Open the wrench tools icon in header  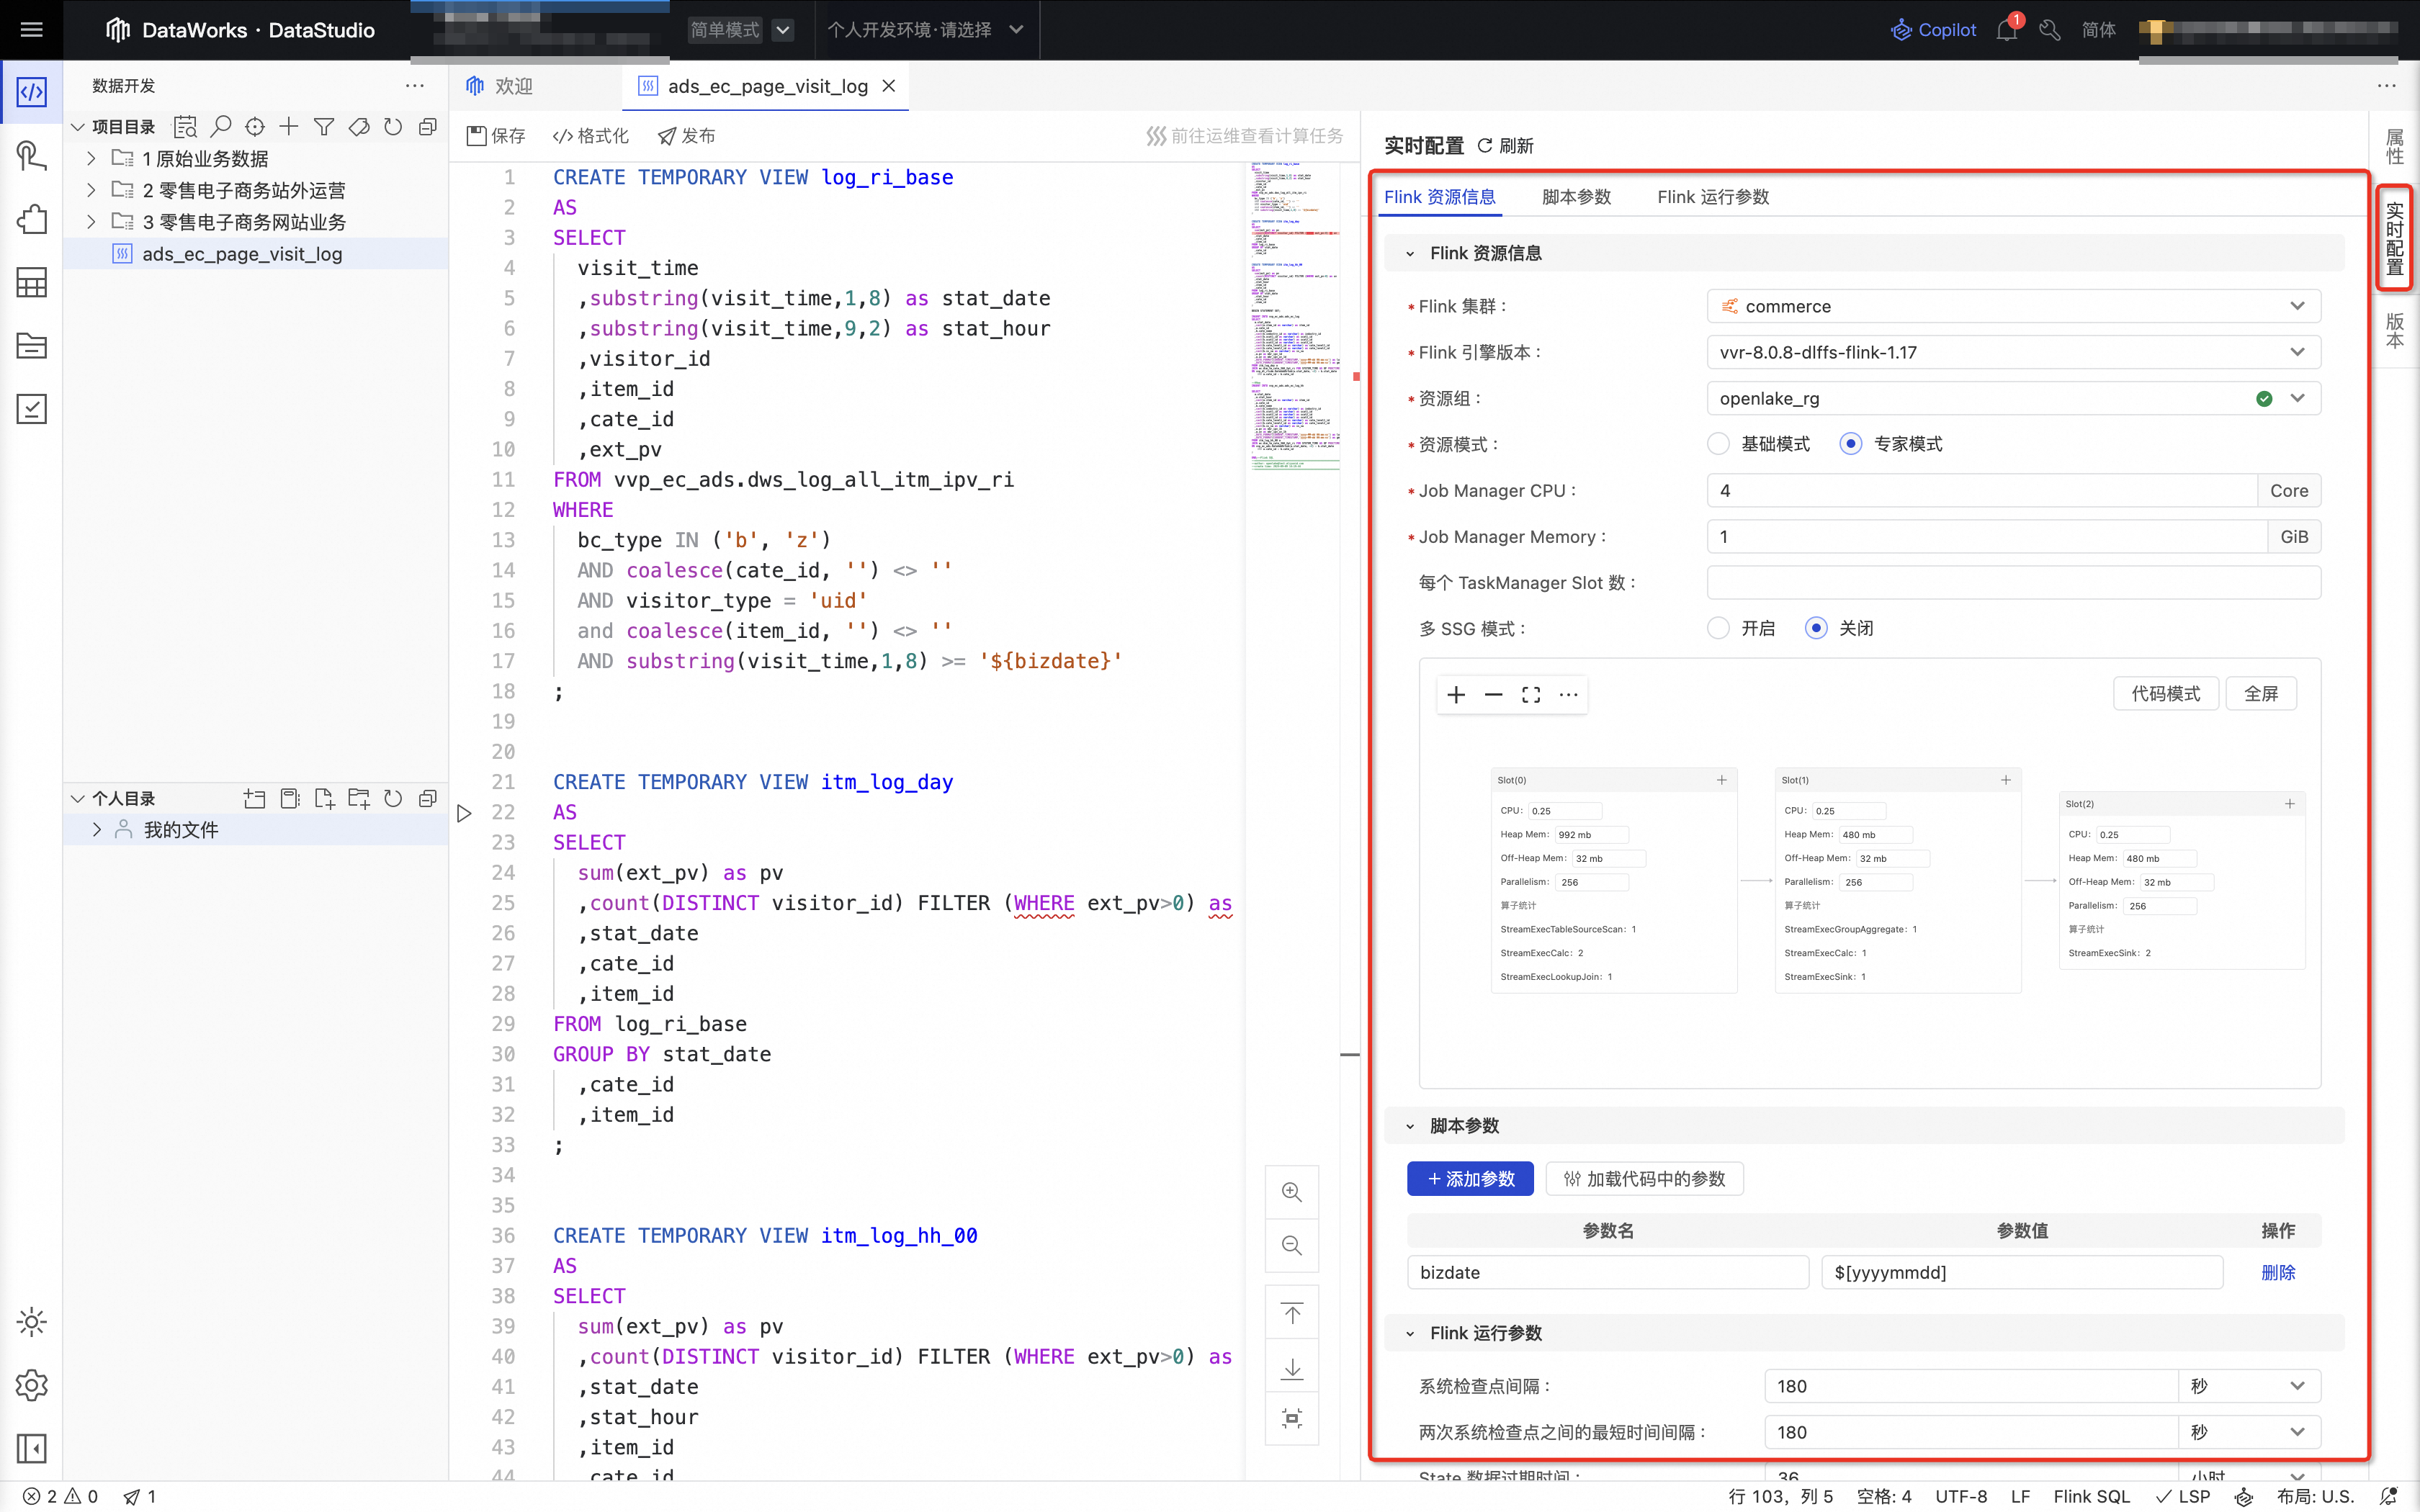pyautogui.click(x=2050, y=30)
